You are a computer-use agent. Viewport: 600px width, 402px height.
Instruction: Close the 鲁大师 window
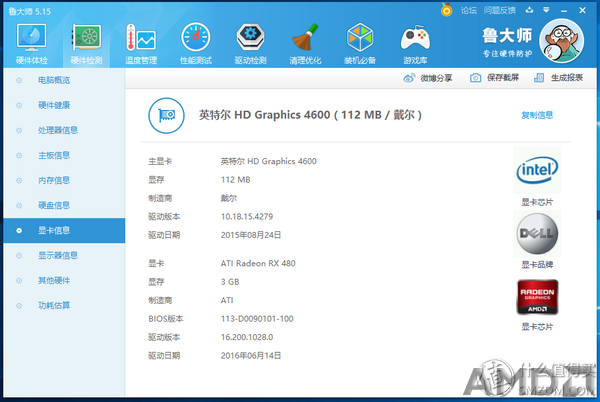[582, 10]
